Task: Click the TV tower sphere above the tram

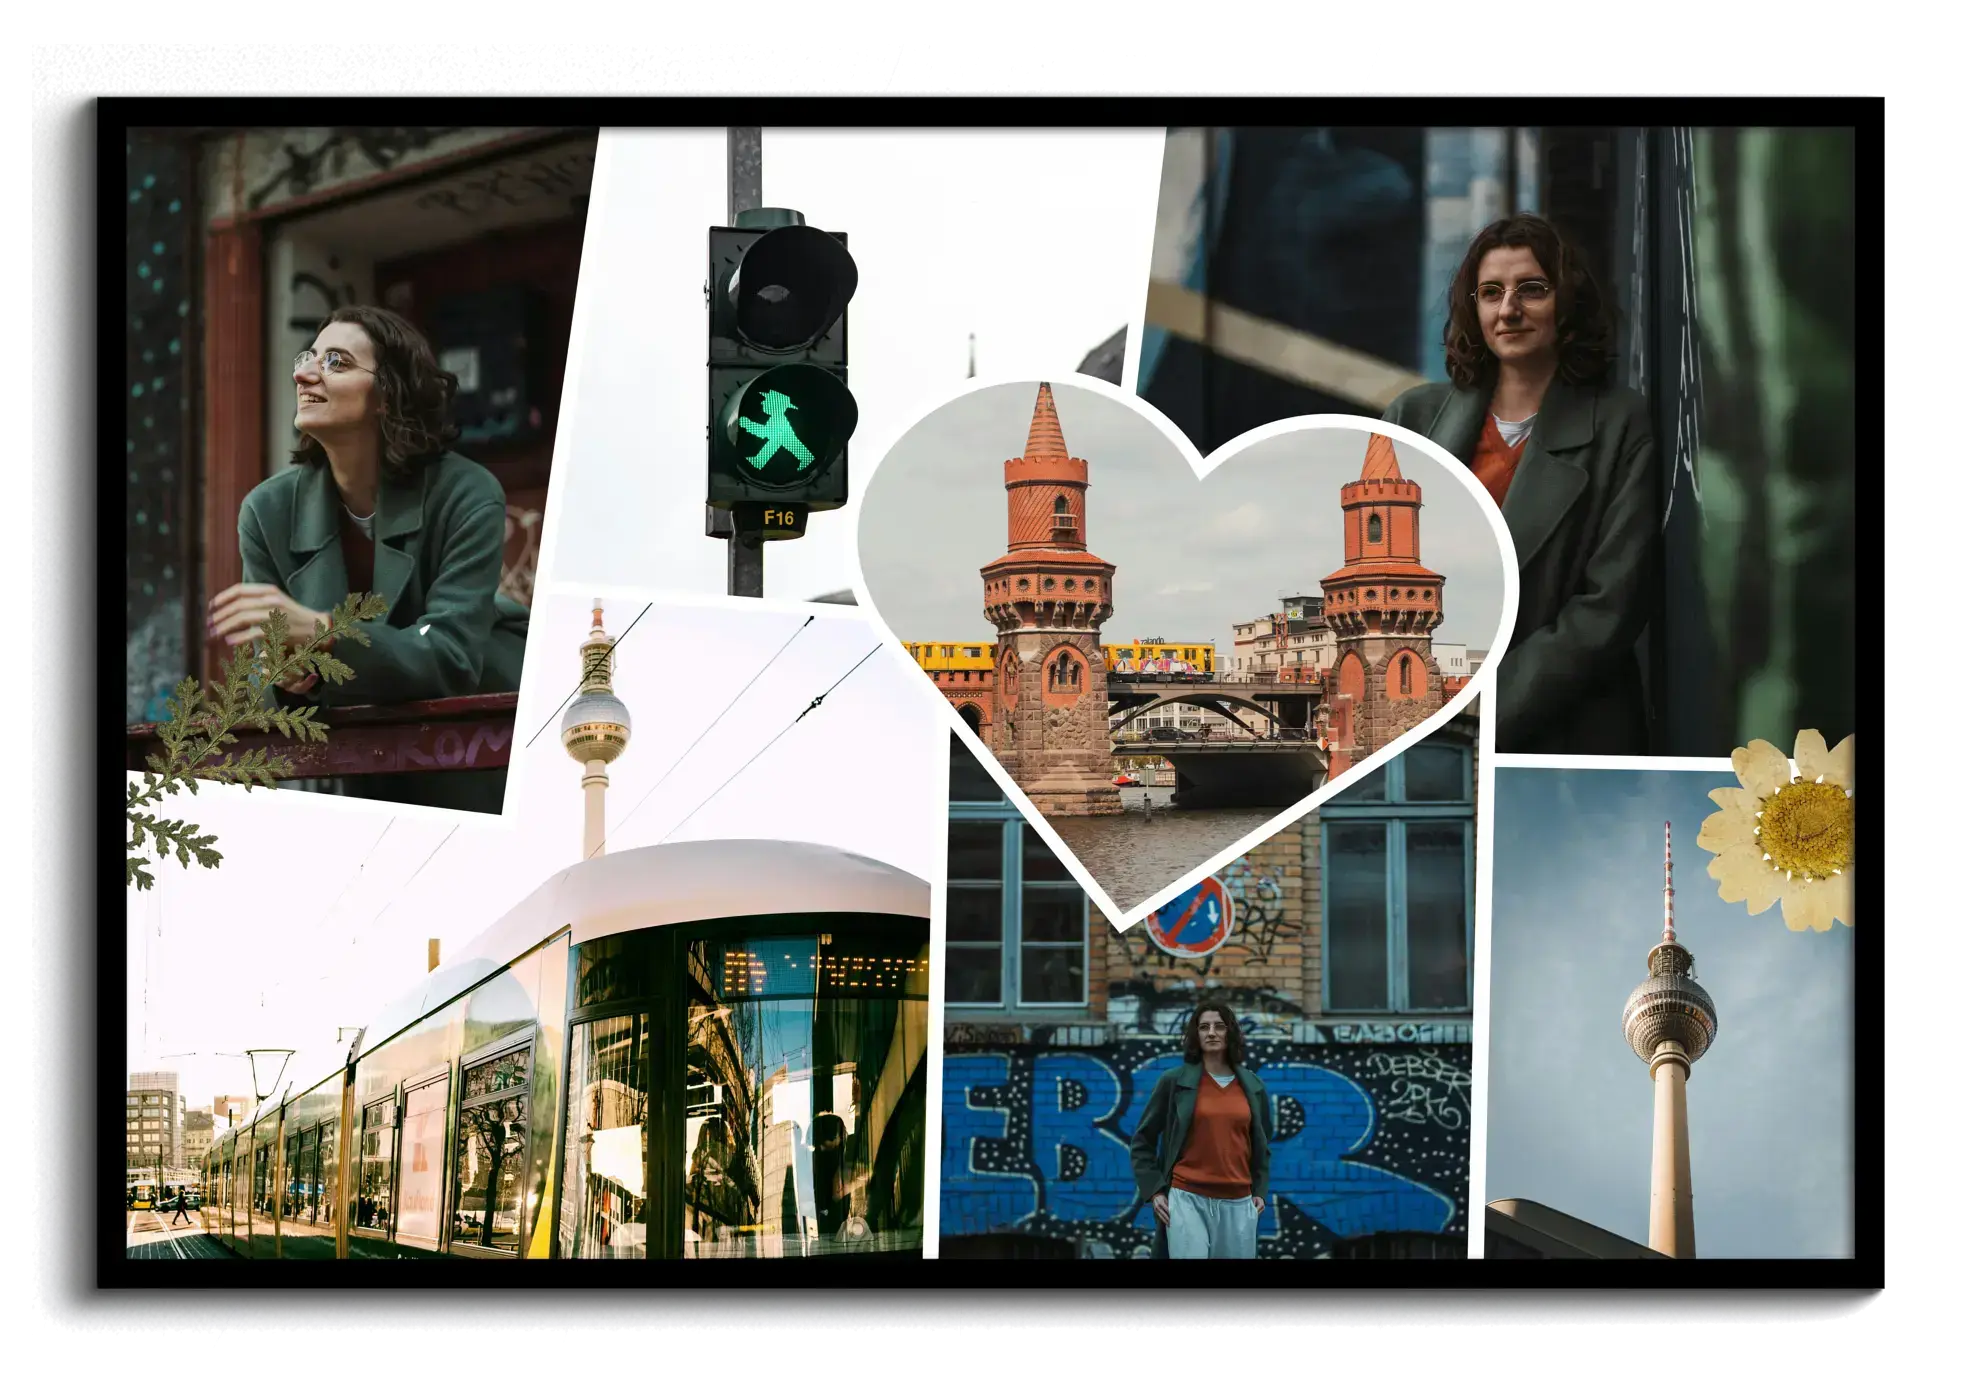Action: point(595,725)
